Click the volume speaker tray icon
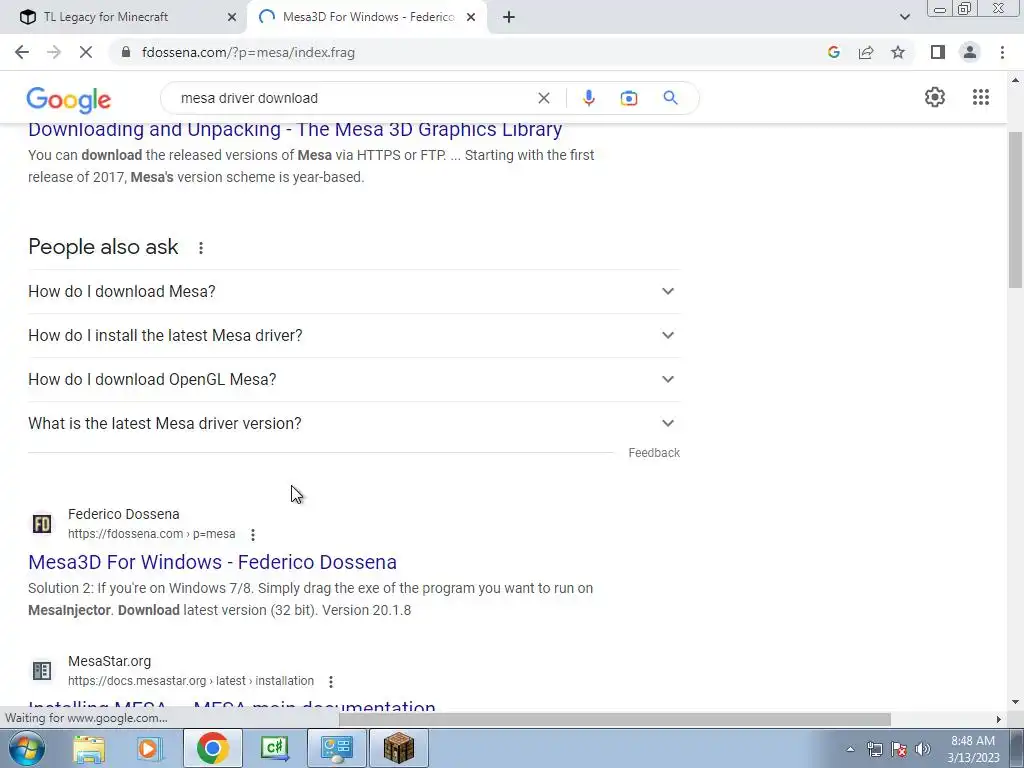Viewport: 1024px width, 768px height. [x=922, y=749]
